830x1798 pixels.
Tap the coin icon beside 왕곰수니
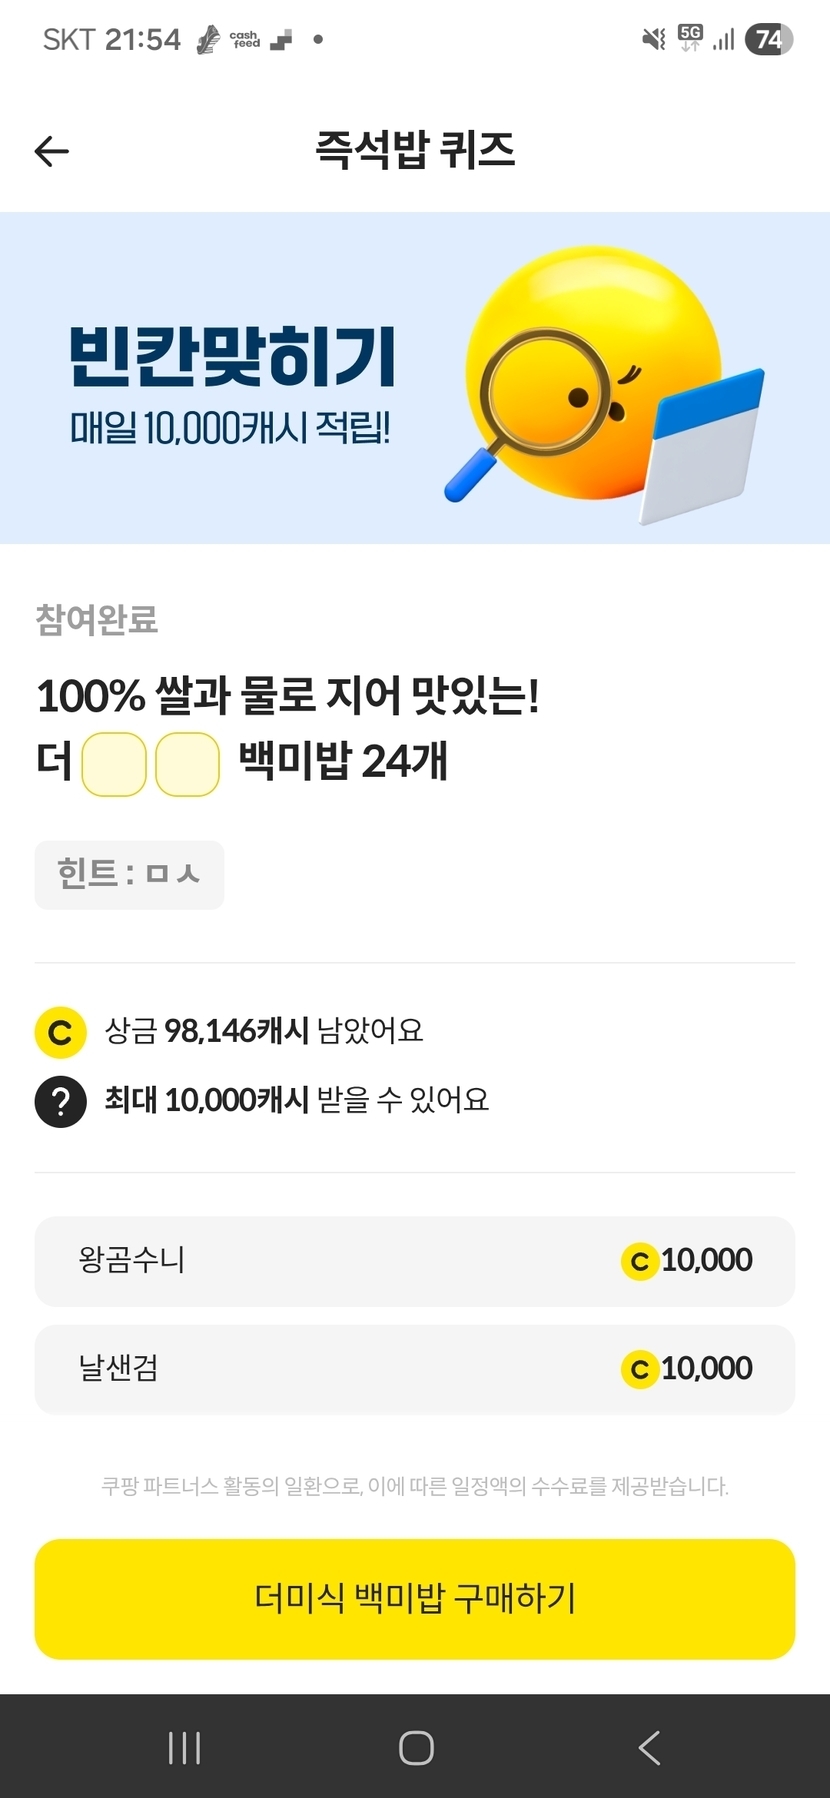click(x=639, y=1261)
